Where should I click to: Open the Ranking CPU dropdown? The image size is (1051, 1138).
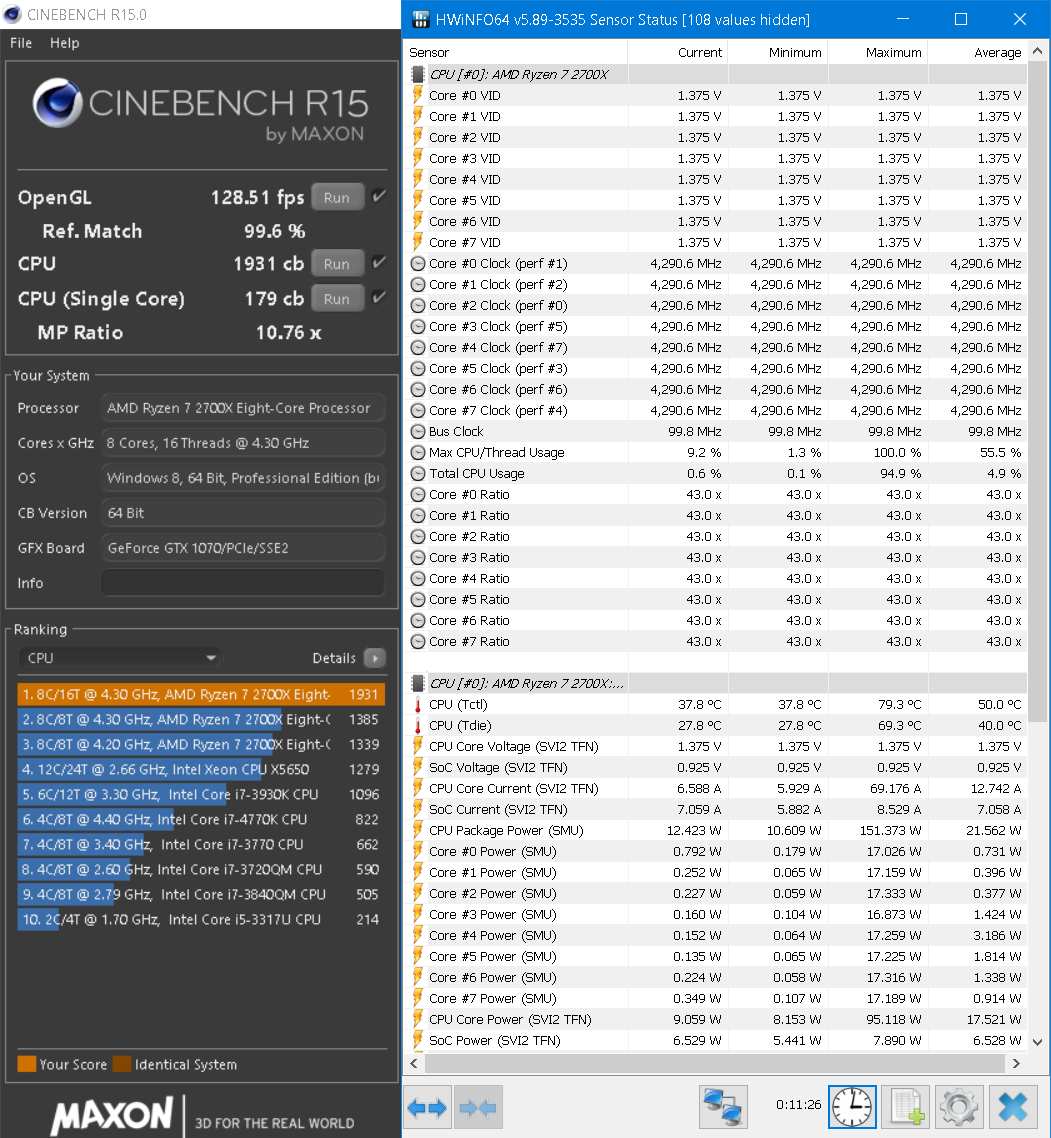coord(120,658)
